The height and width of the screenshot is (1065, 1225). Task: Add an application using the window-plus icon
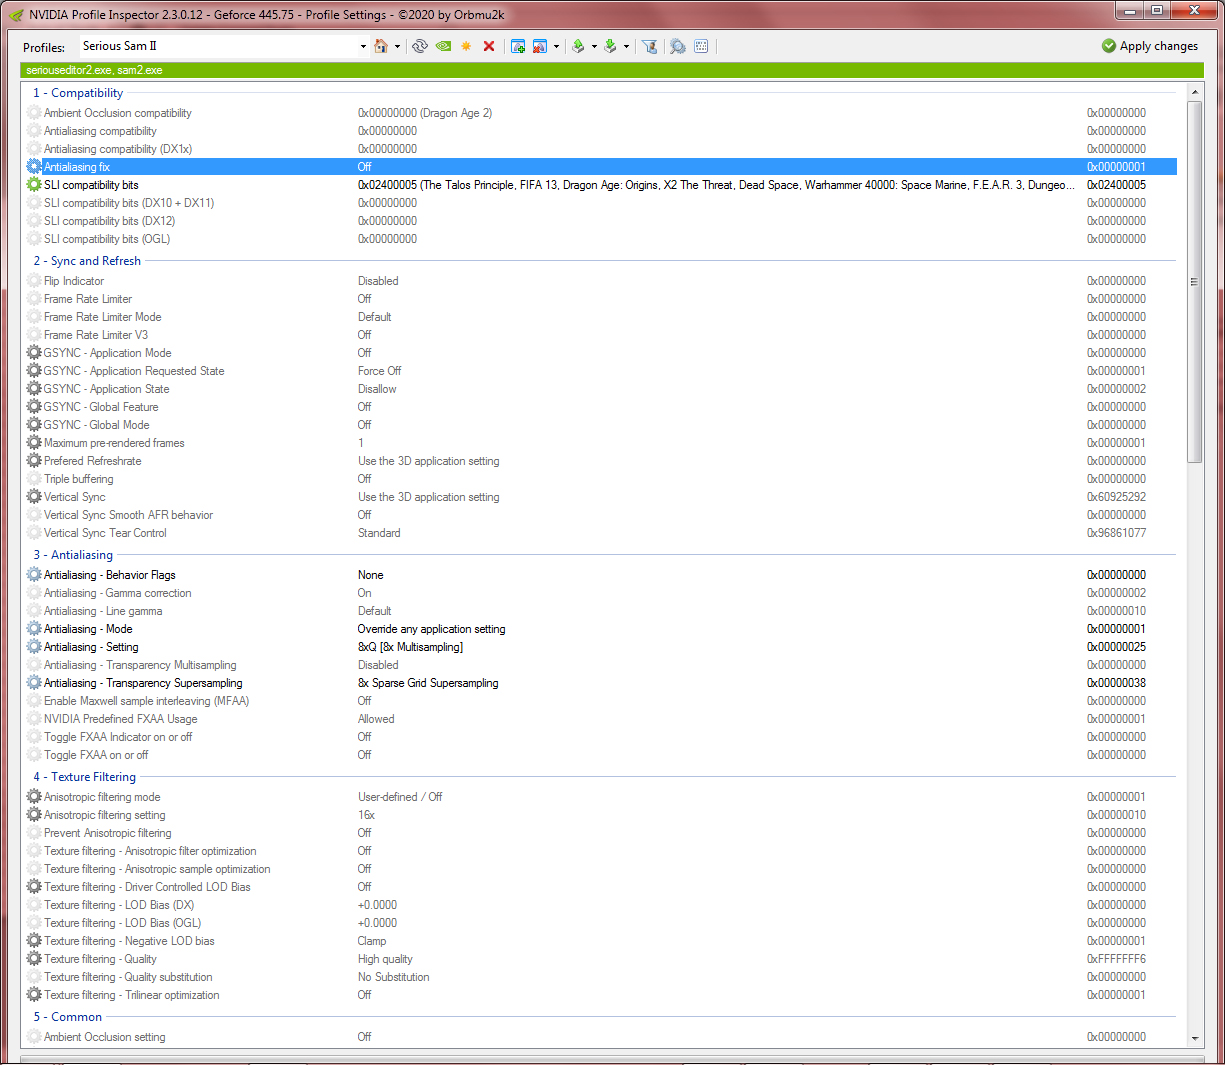tap(519, 46)
